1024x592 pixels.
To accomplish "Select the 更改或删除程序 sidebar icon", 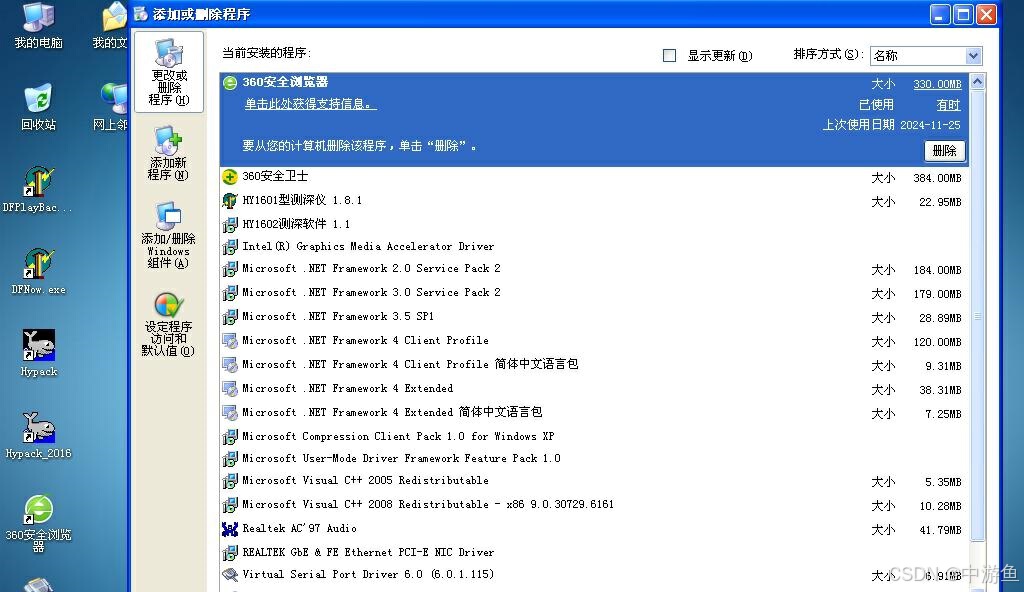I will (169, 72).
